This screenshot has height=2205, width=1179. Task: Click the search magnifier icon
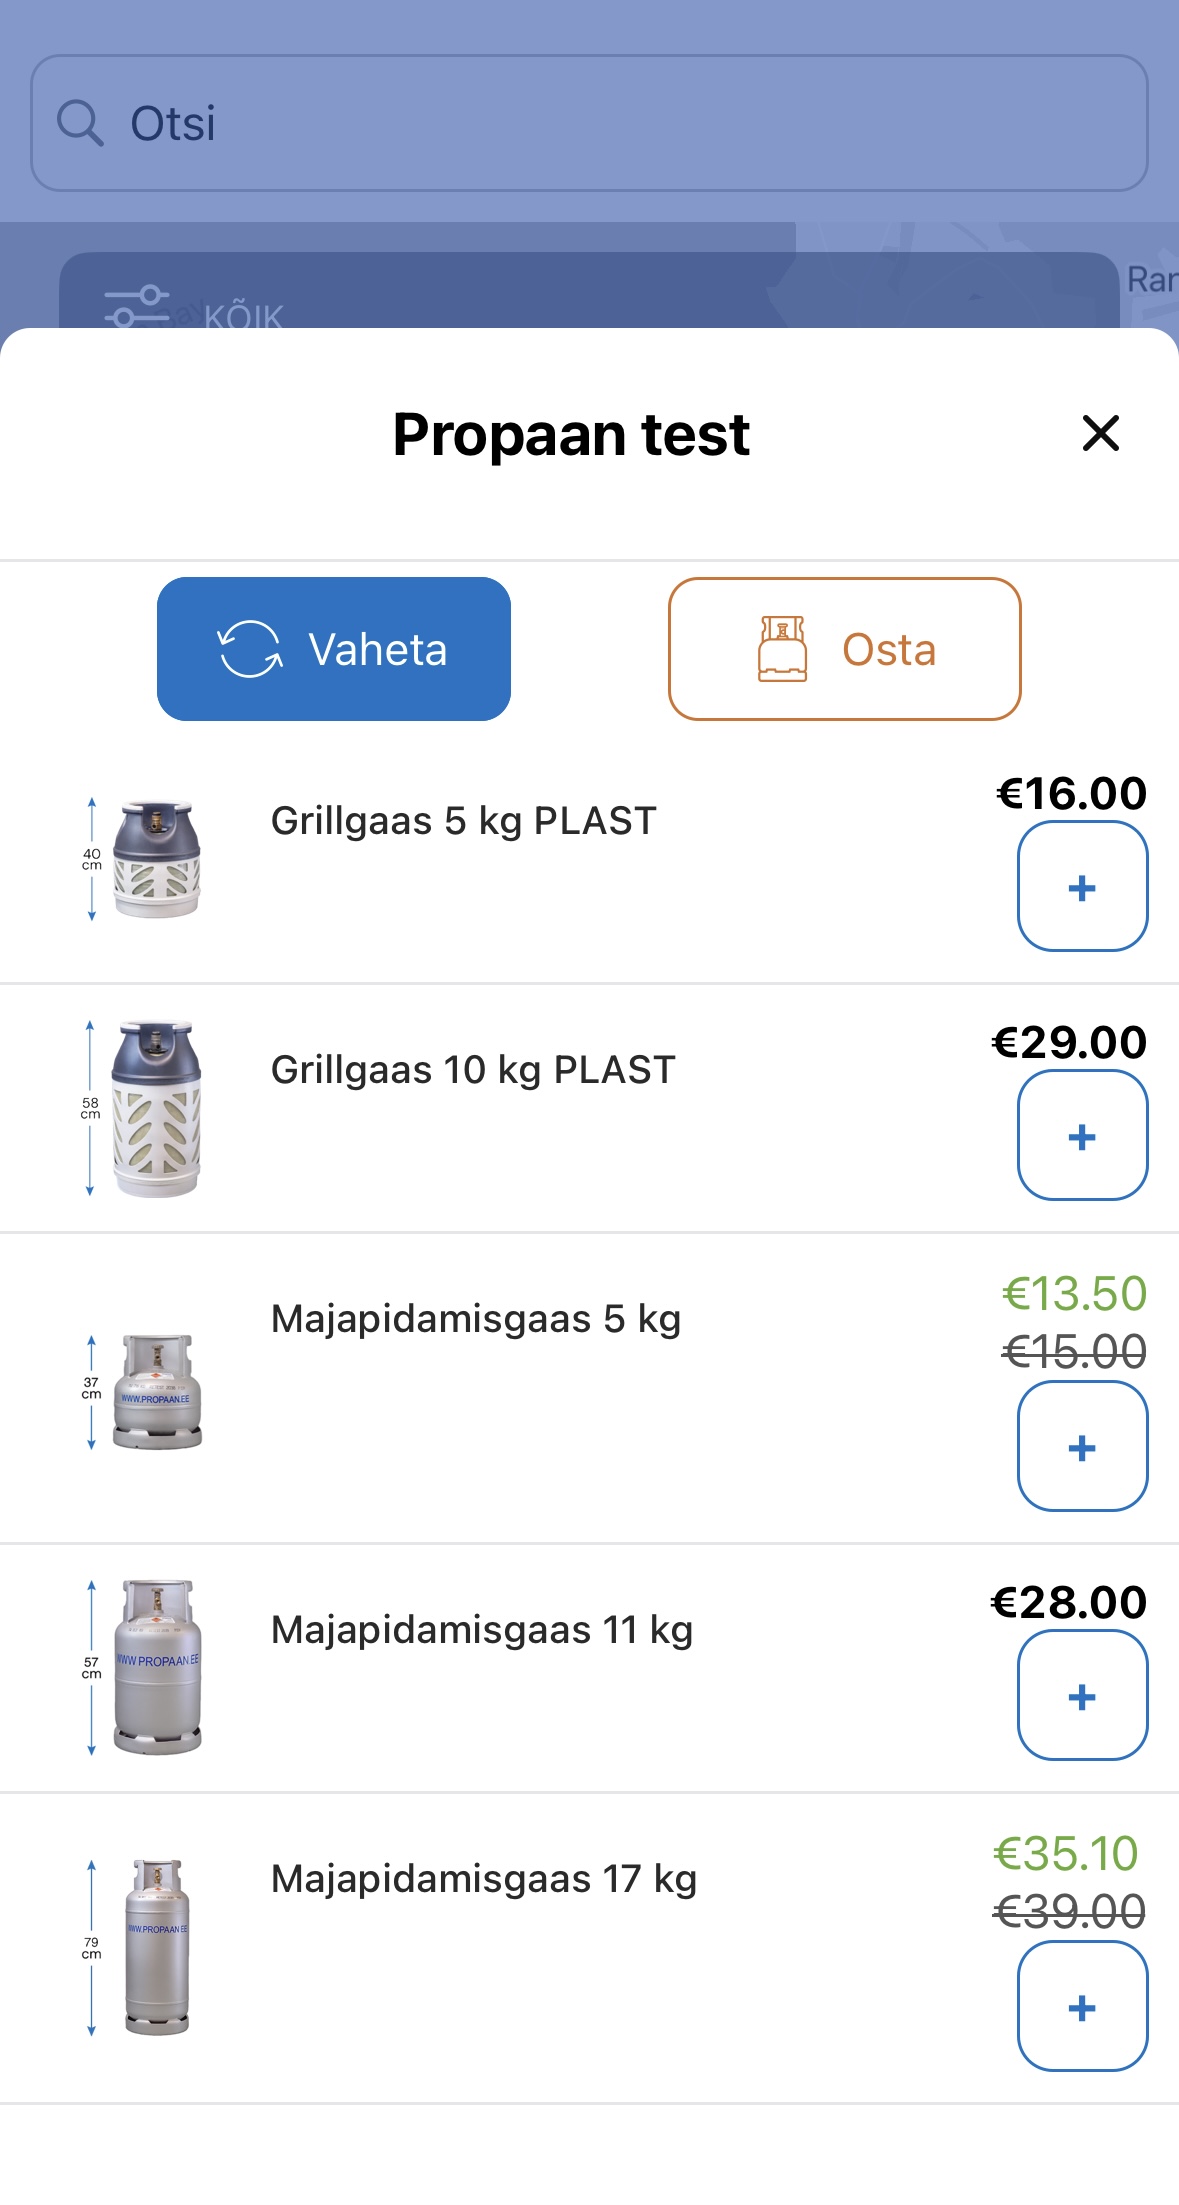point(80,123)
